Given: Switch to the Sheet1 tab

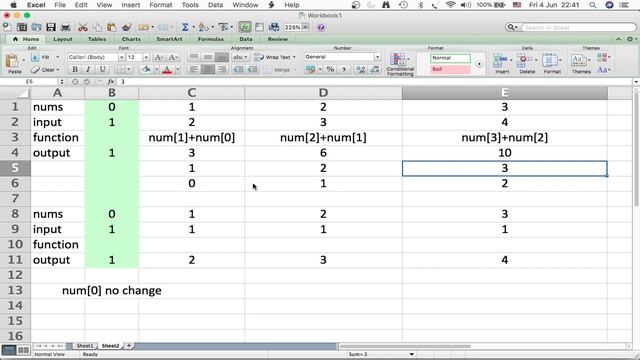Looking at the screenshot, I should (x=85, y=346).
